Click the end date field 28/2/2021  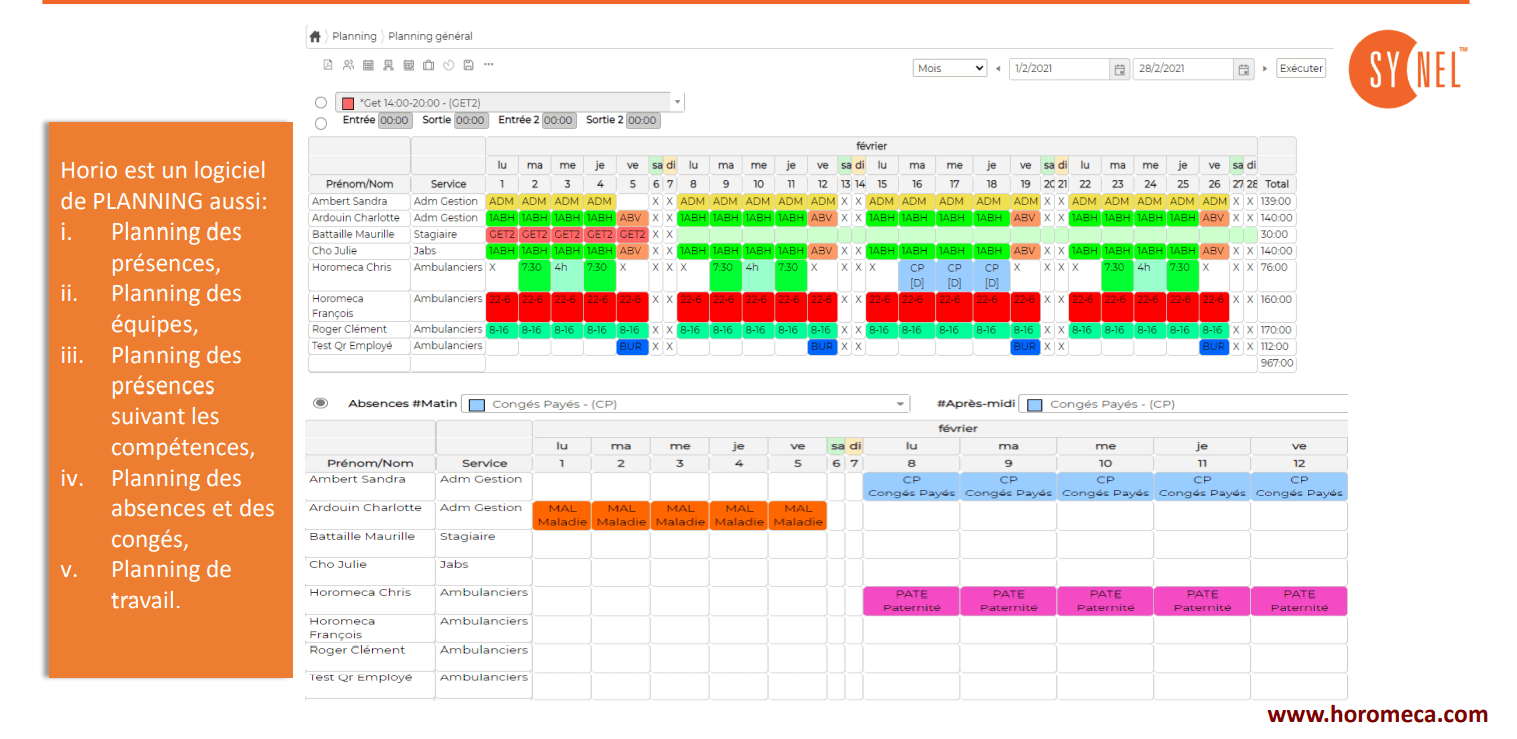coord(1184,69)
